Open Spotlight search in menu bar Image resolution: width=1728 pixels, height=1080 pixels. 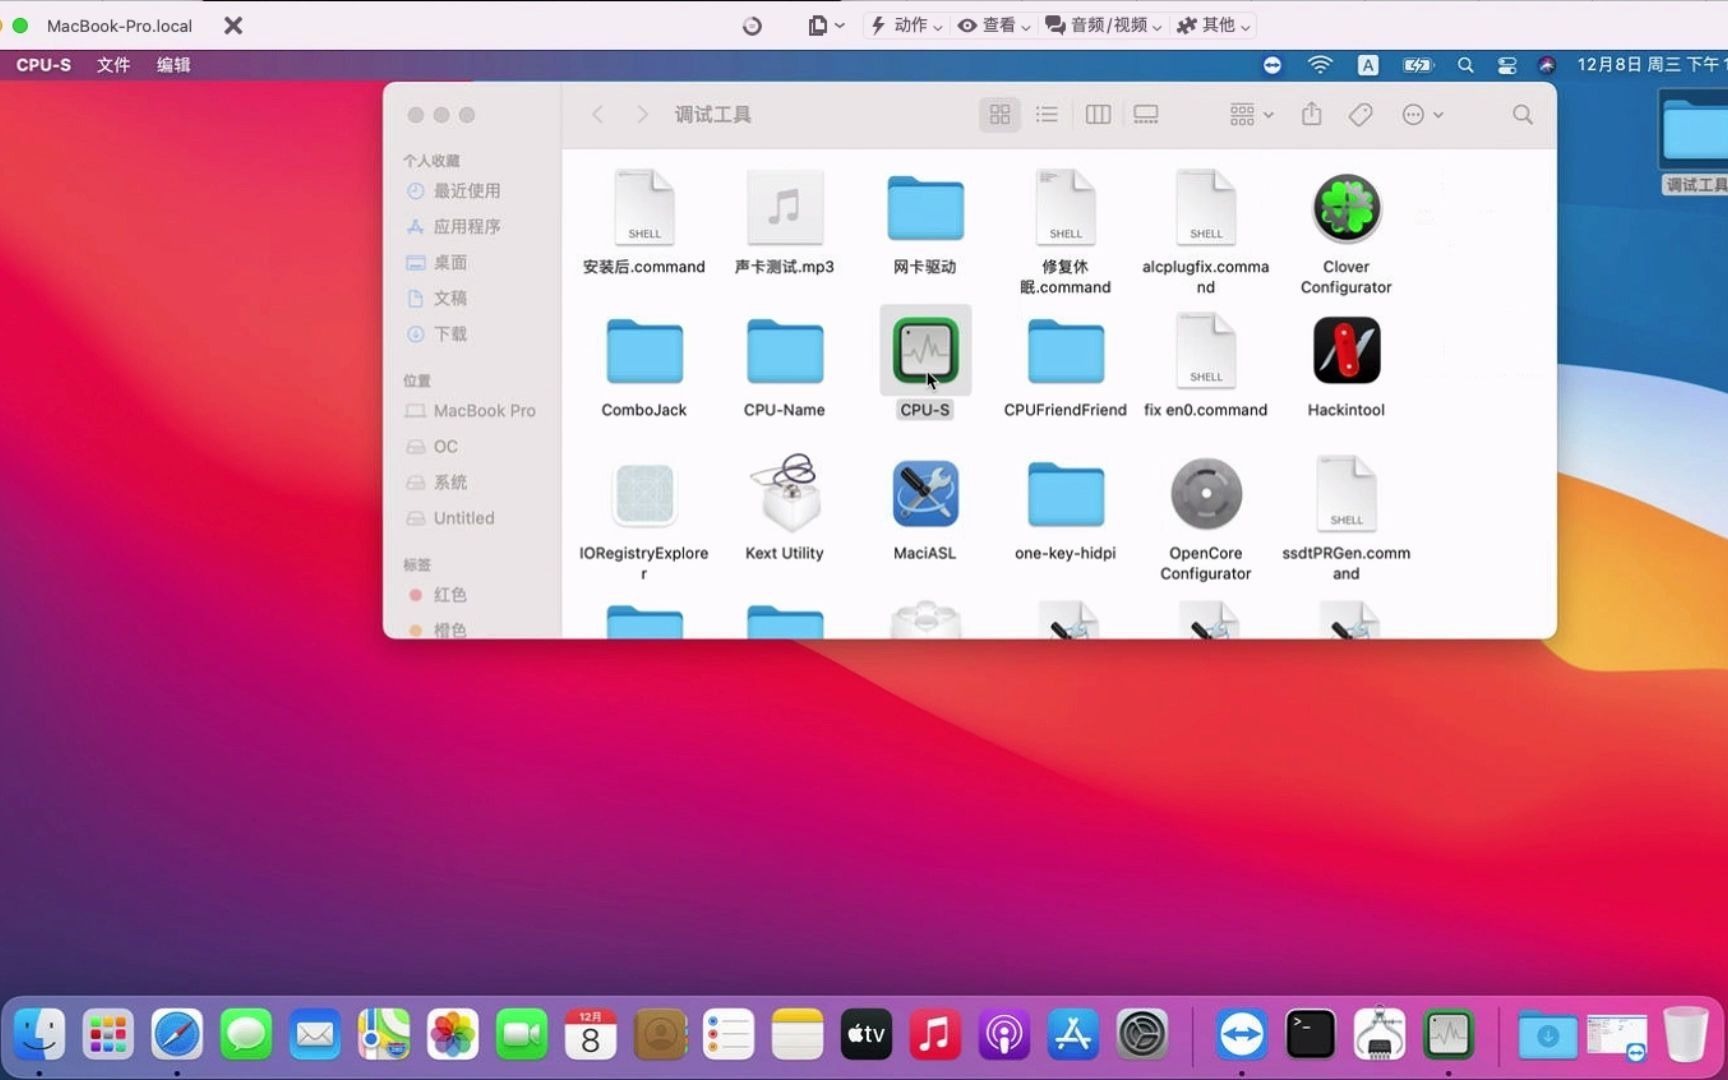1465,65
